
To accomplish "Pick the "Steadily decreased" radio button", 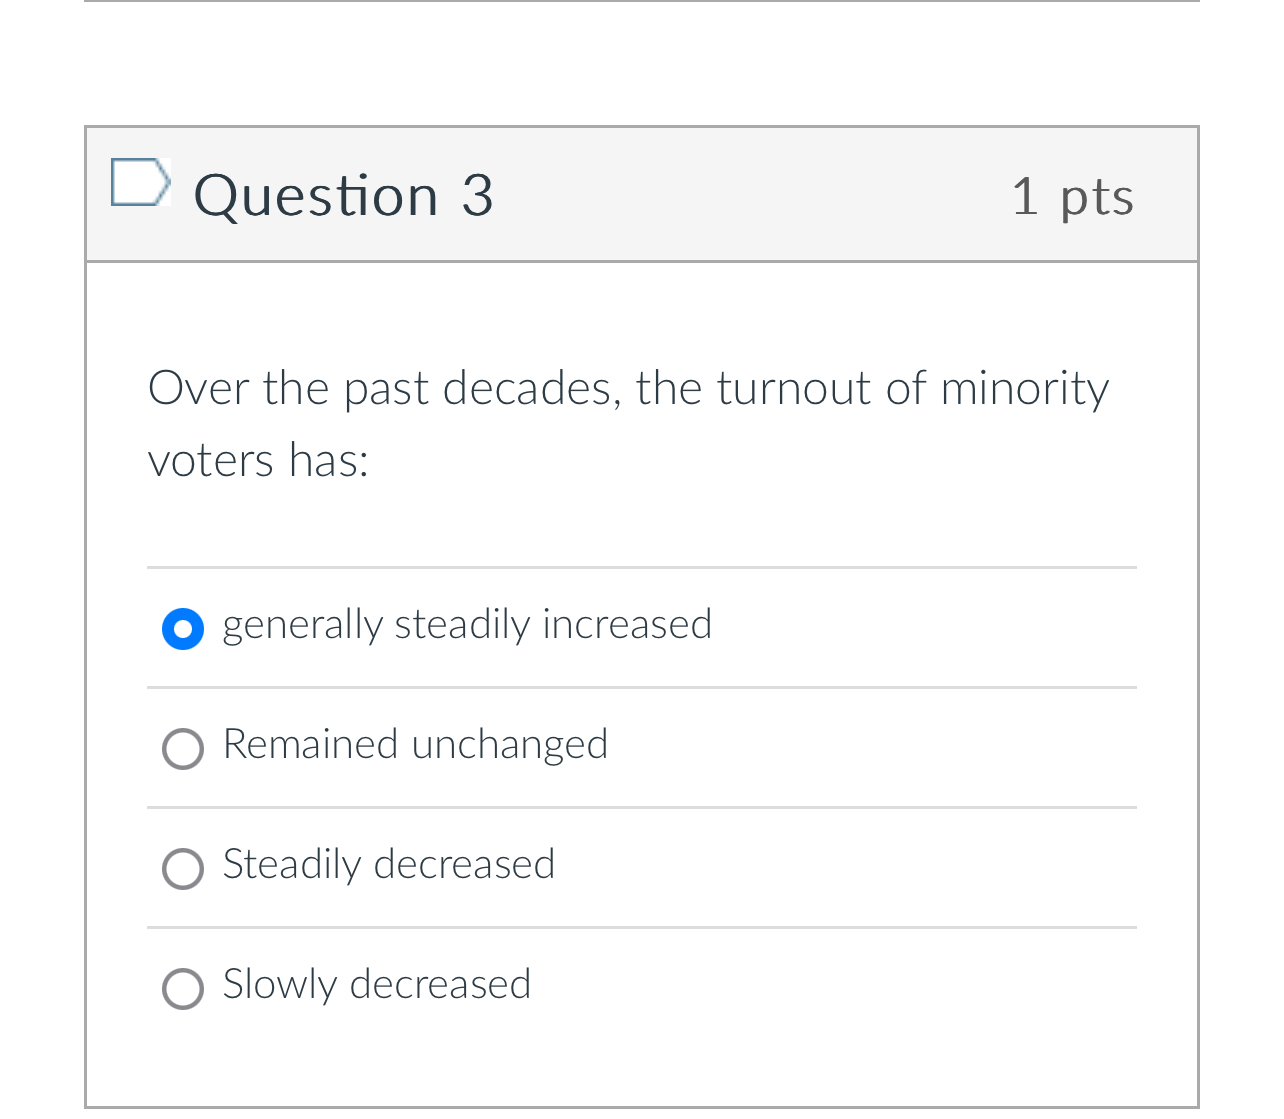I will tap(183, 868).
